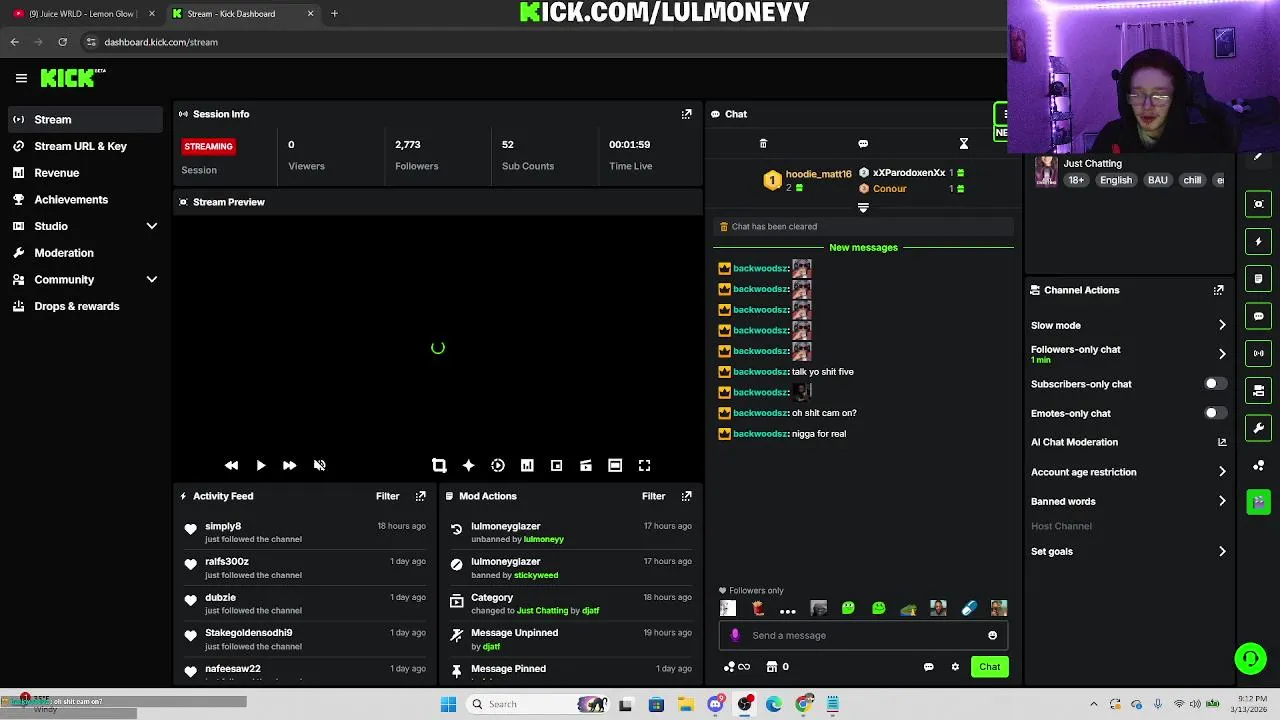Open the hamburger menu beside Kick logo

point(21,78)
